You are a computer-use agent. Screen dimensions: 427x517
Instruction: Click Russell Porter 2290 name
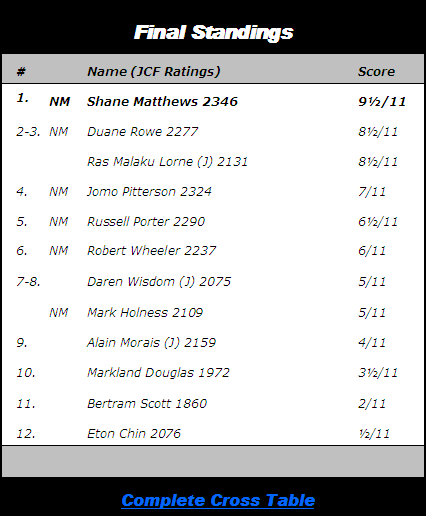pos(146,222)
